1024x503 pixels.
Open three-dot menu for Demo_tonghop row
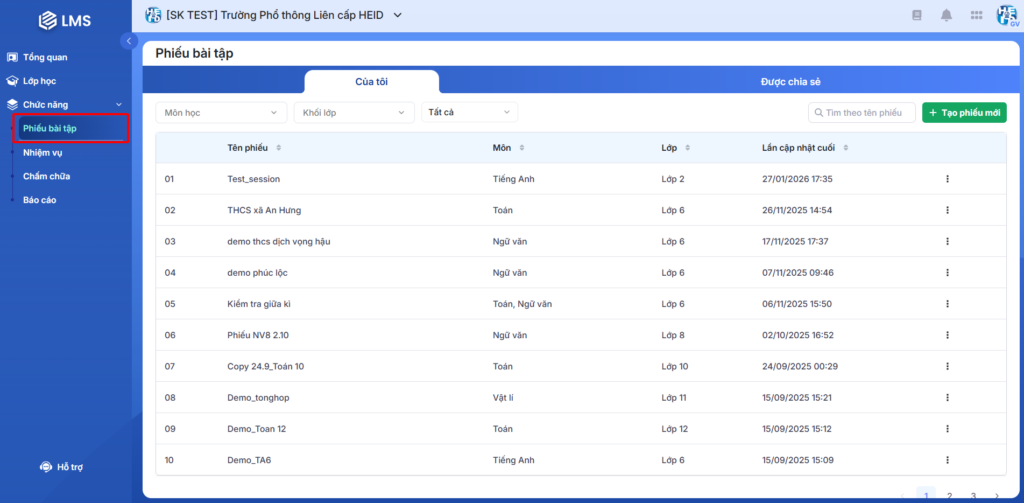pos(946,397)
